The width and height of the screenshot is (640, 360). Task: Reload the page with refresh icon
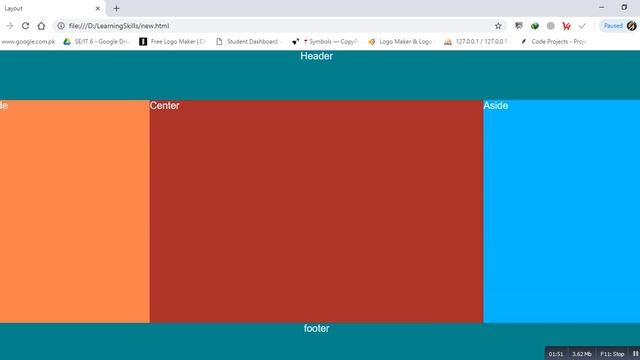click(x=25, y=26)
